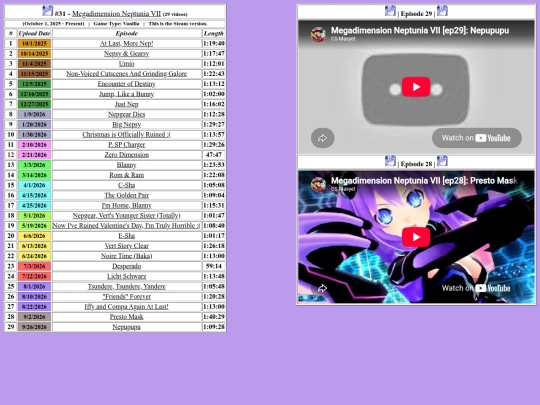540x405 pixels.
Task: Click the icon left of the Episode 28 label
Action: tap(390, 161)
